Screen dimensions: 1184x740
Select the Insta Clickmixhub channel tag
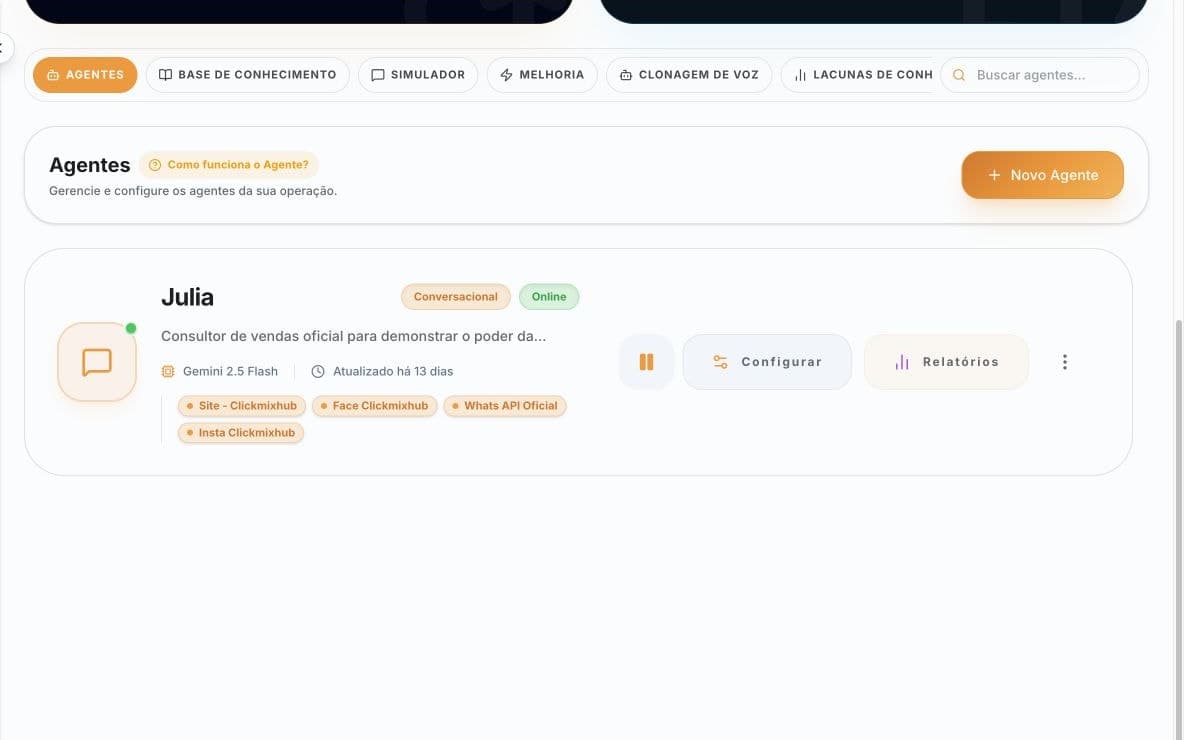click(x=241, y=433)
